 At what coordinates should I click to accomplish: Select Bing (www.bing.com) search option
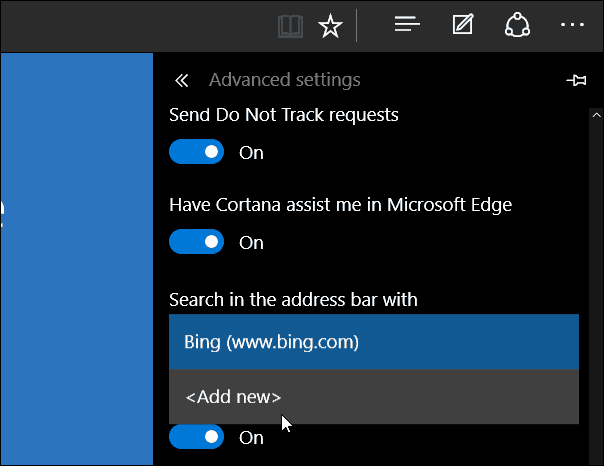(x=374, y=342)
